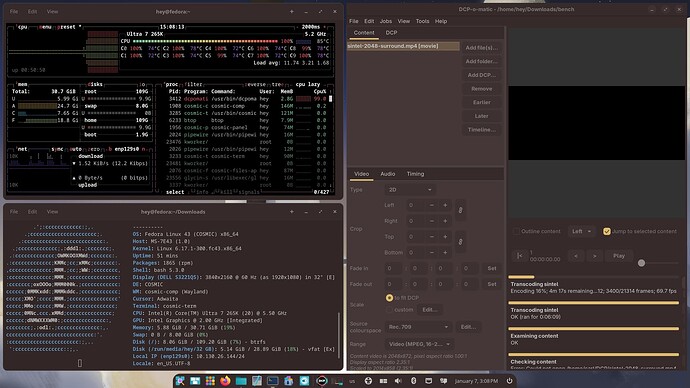Launch Firefox from the dock

click(225, 381)
